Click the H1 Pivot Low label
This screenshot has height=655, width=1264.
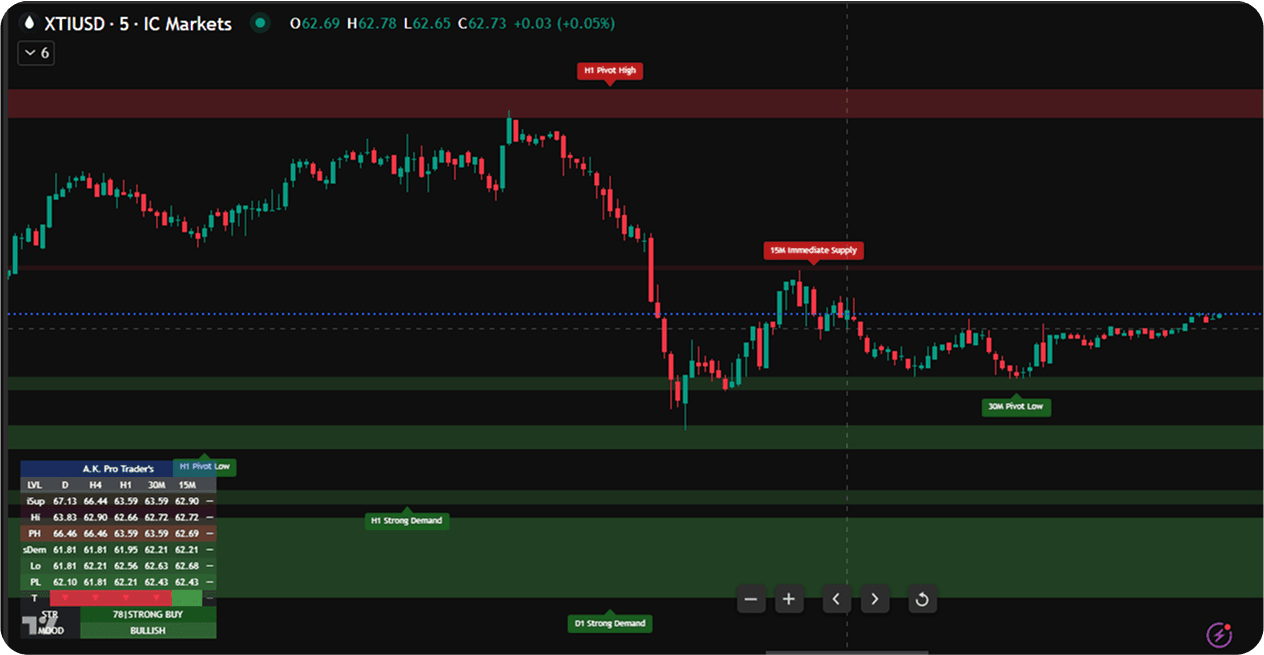coord(205,466)
